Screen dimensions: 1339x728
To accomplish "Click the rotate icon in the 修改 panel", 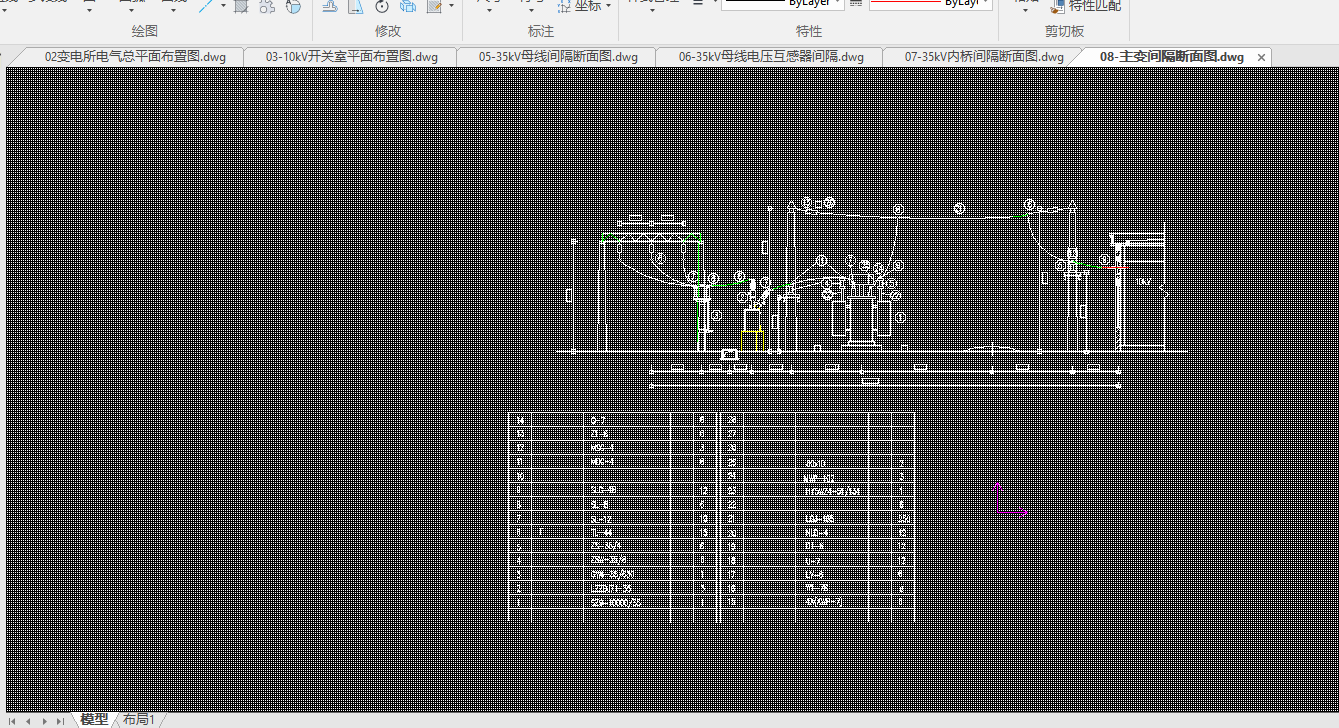I will click(382, 6).
